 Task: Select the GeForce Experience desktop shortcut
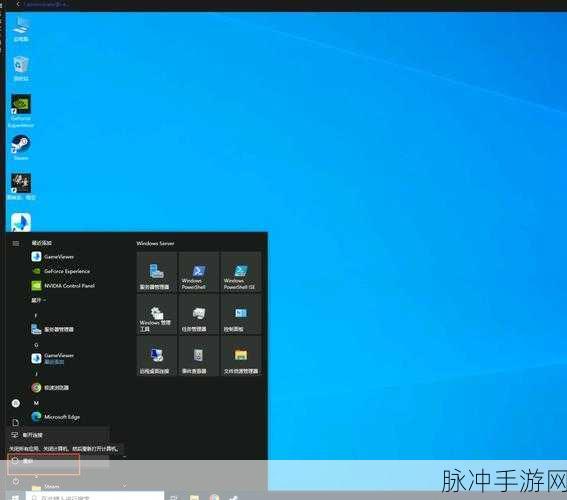tap(21, 111)
